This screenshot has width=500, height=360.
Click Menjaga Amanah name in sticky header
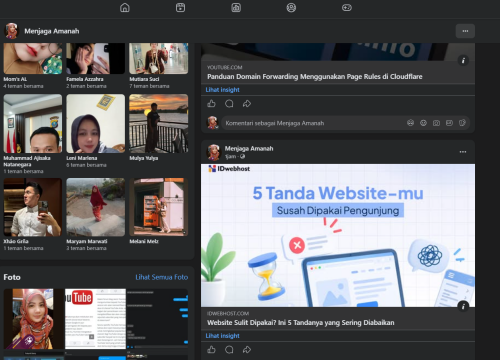tap(52, 31)
